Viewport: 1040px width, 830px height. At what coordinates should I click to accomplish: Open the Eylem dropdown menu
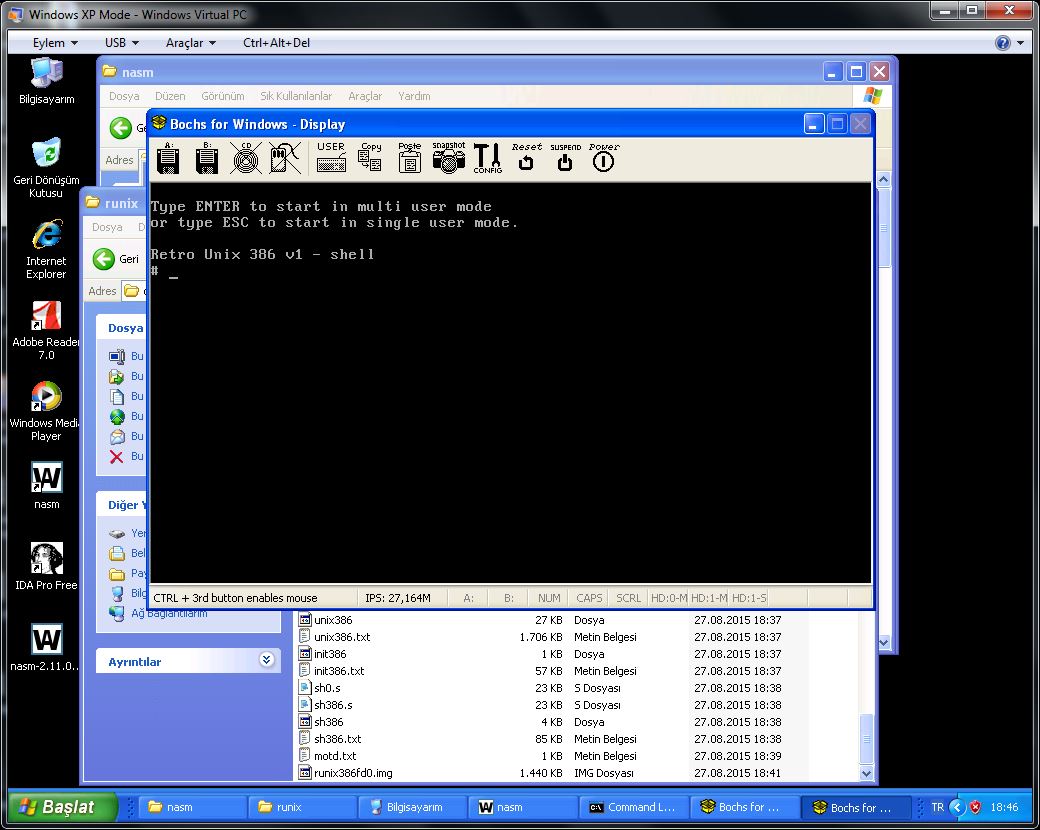click(55, 43)
